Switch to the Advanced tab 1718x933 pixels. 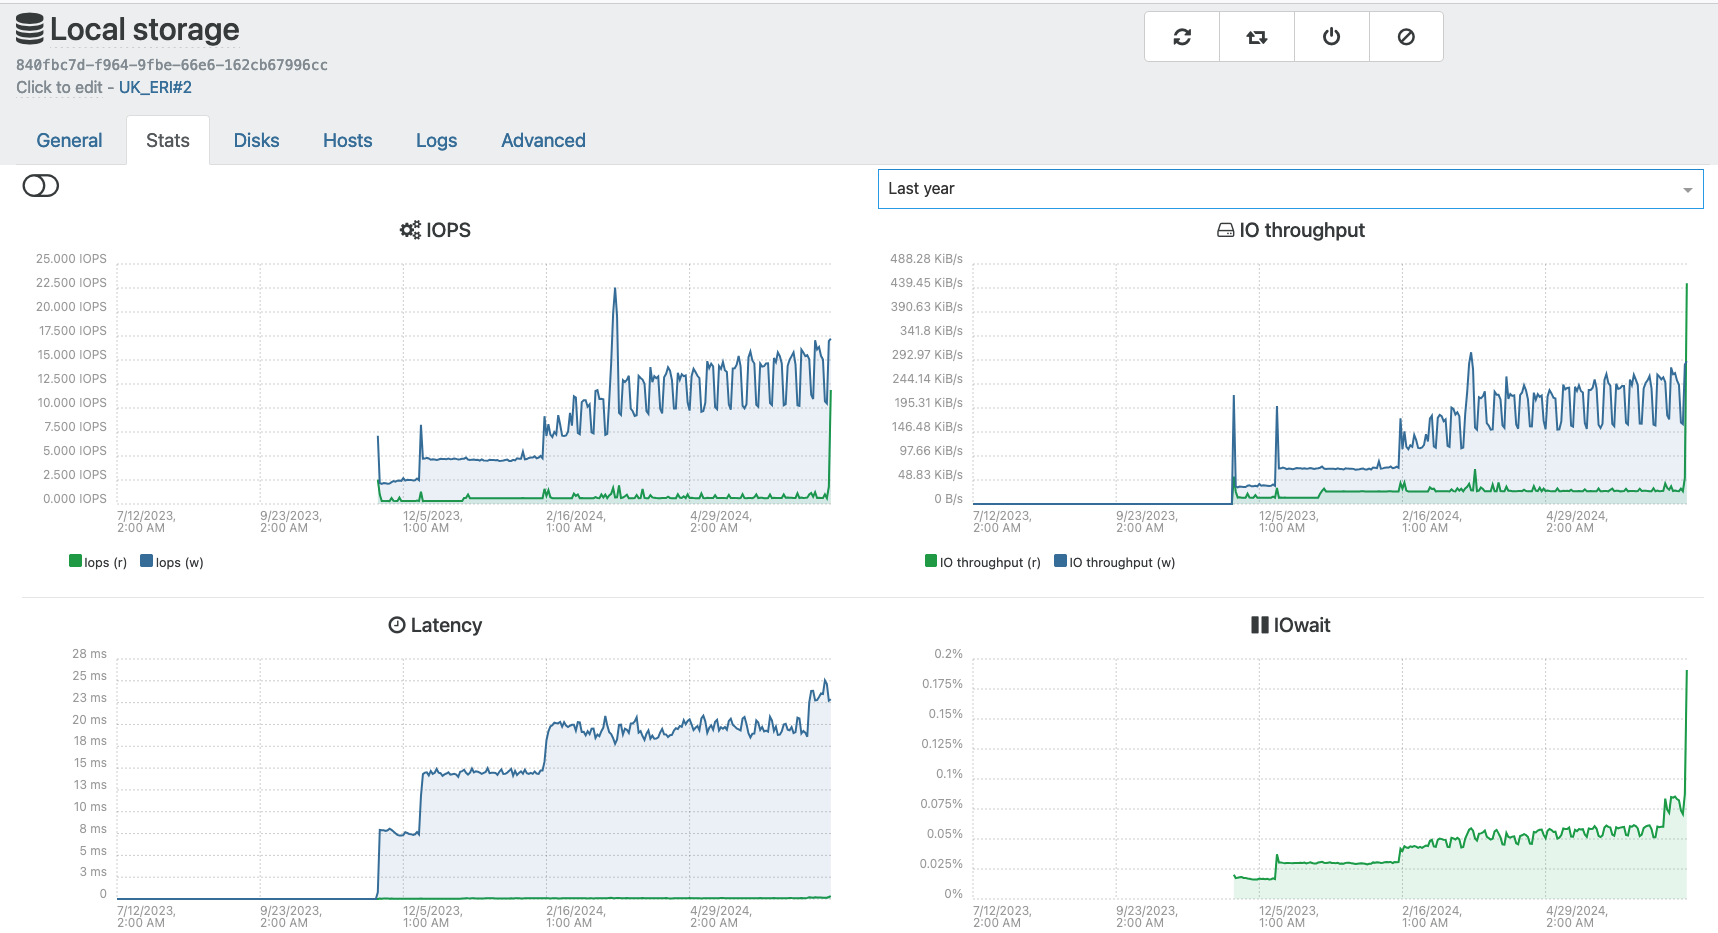543,141
